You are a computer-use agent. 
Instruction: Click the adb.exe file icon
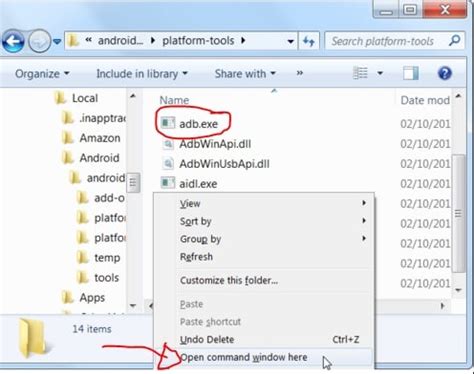tap(168, 123)
